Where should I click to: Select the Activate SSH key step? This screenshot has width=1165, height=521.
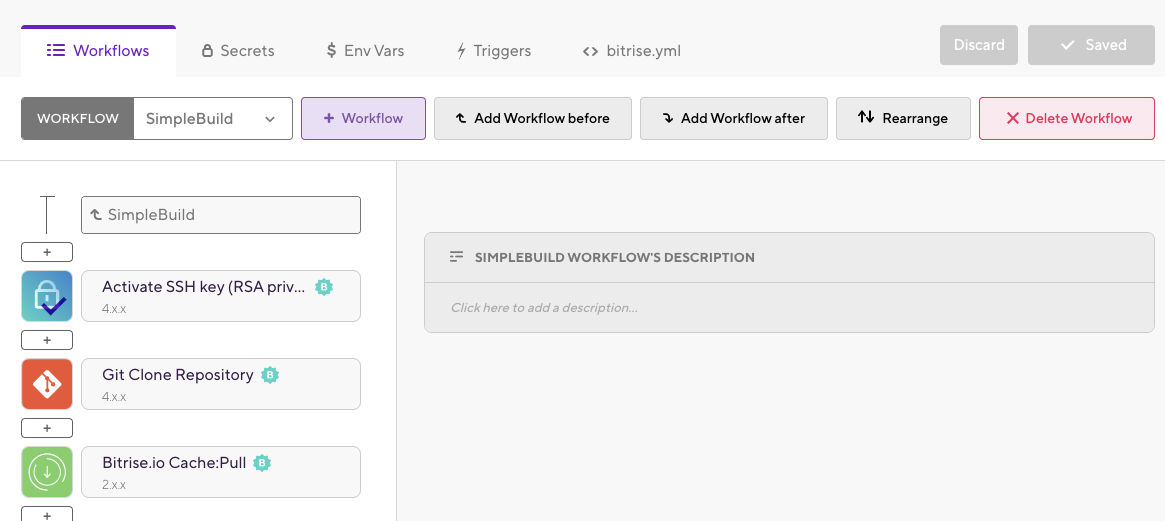(x=221, y=296)
